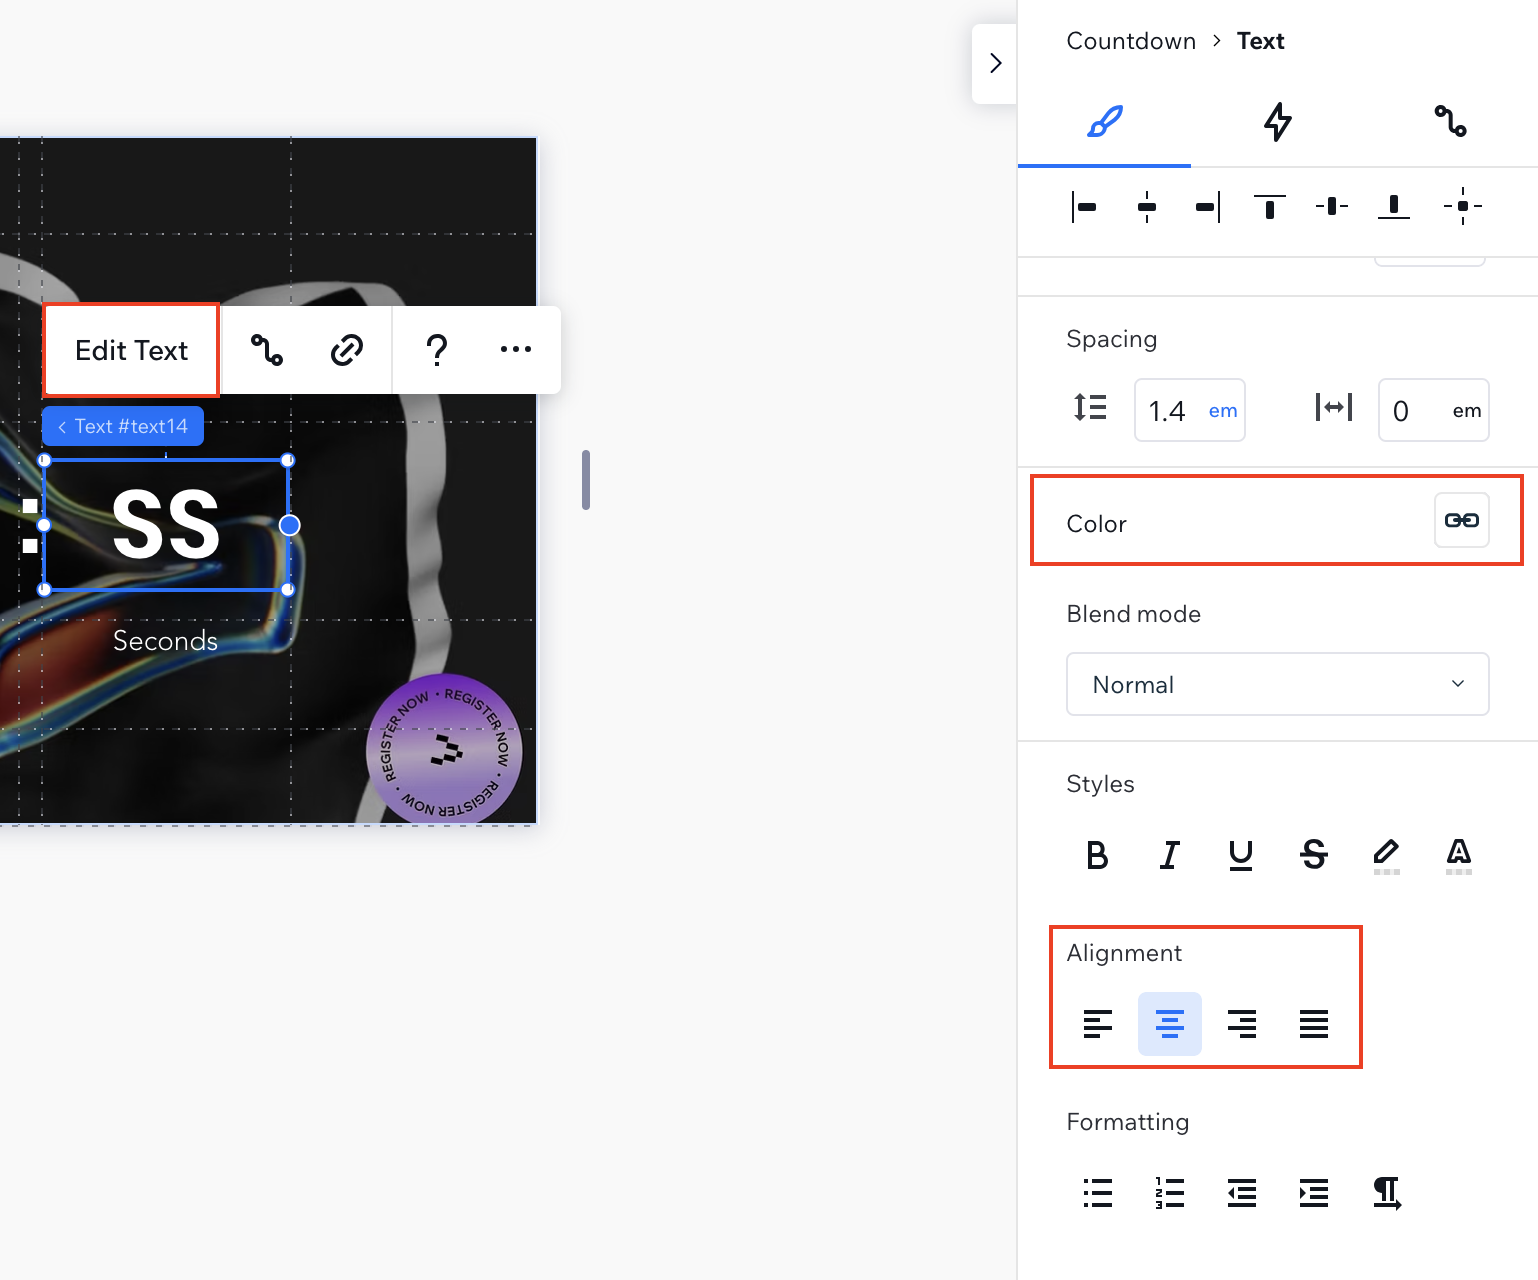1538x1280 pixels.
Task: Click the Text #text14 breadcrumb label
Action: (123, 426)
